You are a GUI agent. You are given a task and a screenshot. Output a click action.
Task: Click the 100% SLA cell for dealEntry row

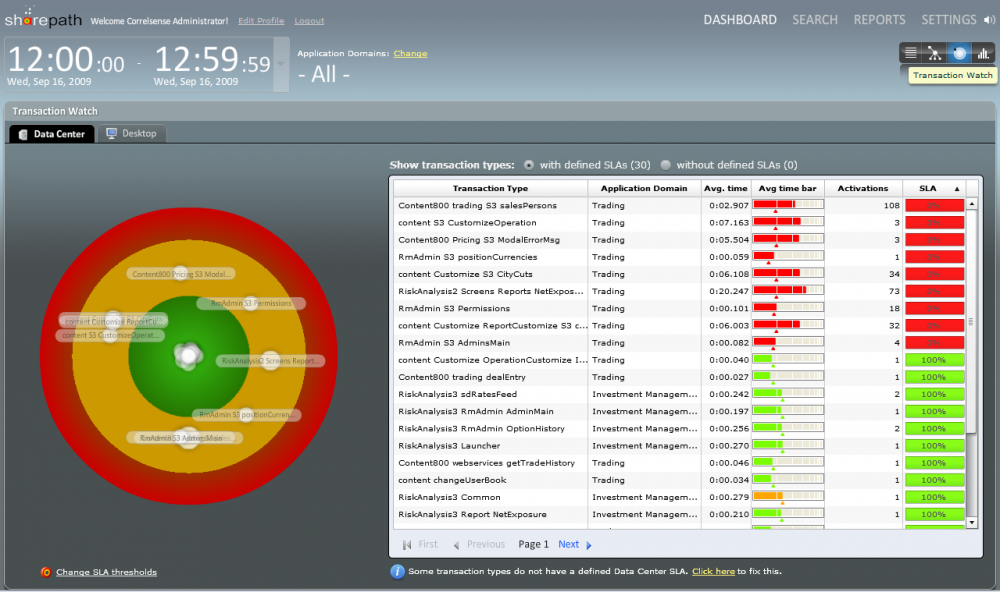[934, 377]
